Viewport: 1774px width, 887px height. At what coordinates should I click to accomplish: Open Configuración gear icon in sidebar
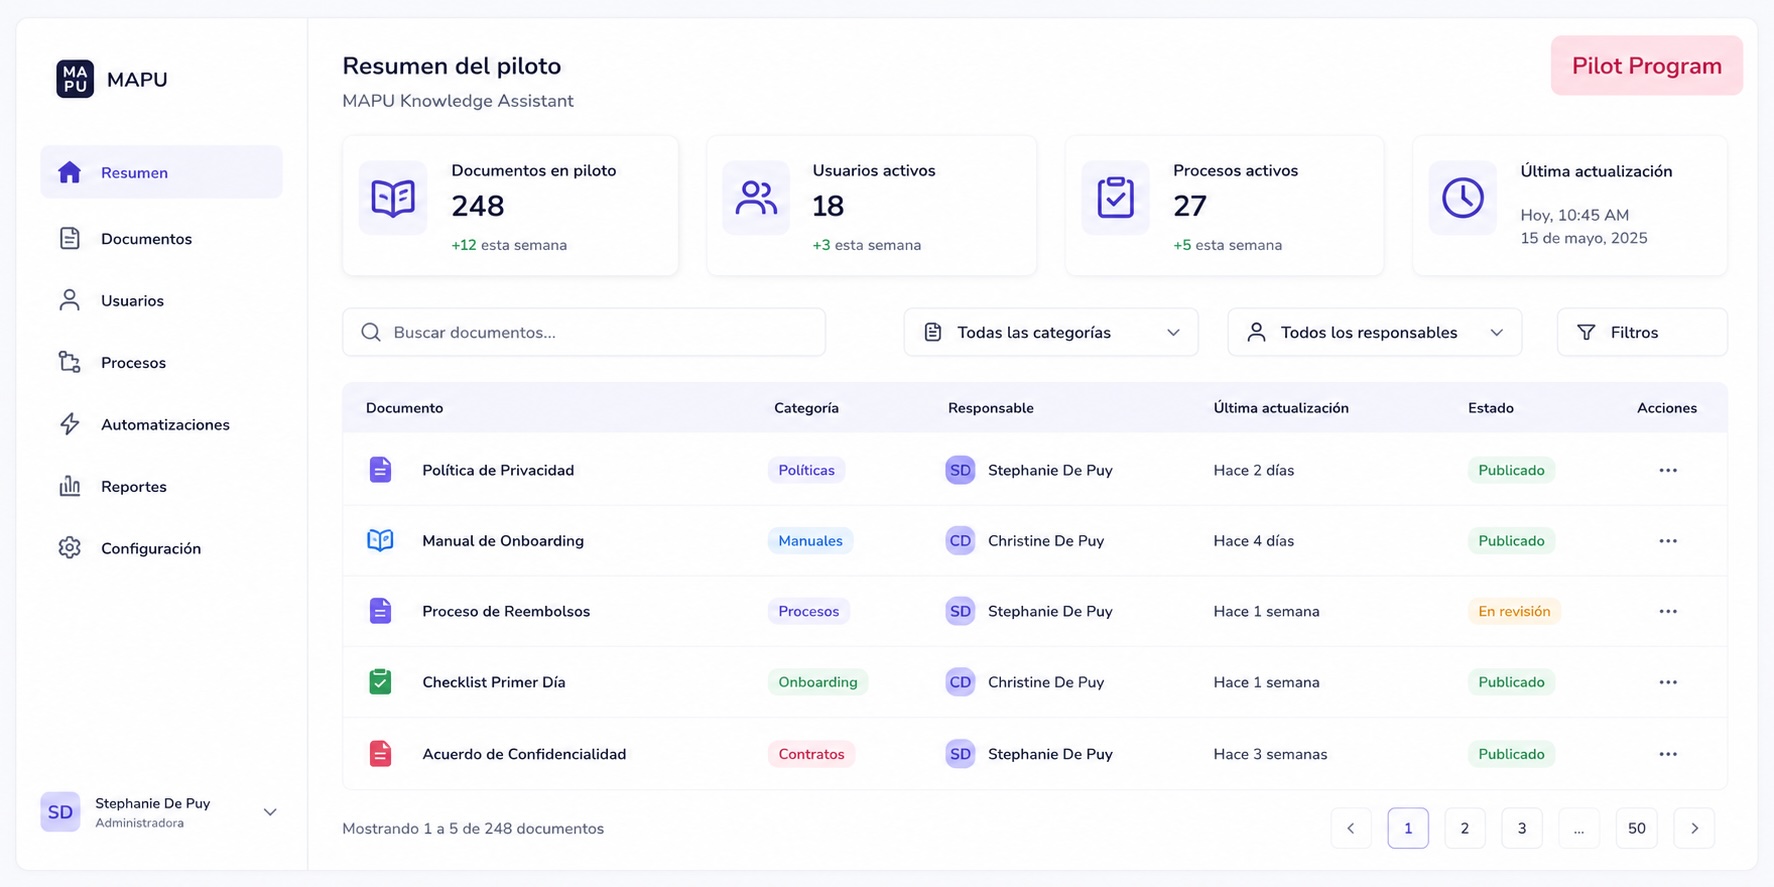click(69, 548)
